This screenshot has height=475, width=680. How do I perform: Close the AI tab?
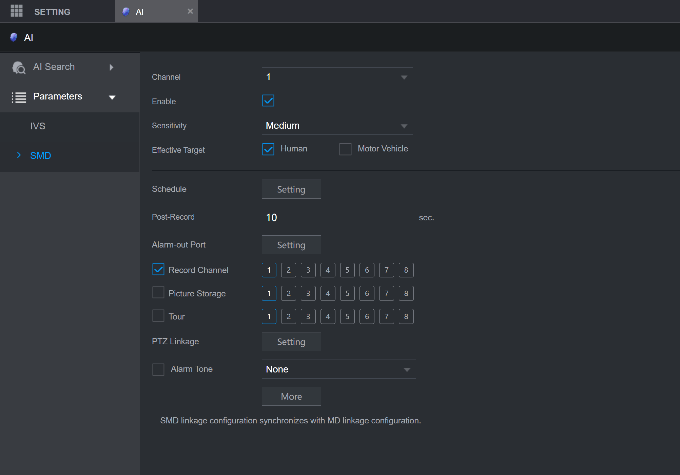[x=190, y=11]
